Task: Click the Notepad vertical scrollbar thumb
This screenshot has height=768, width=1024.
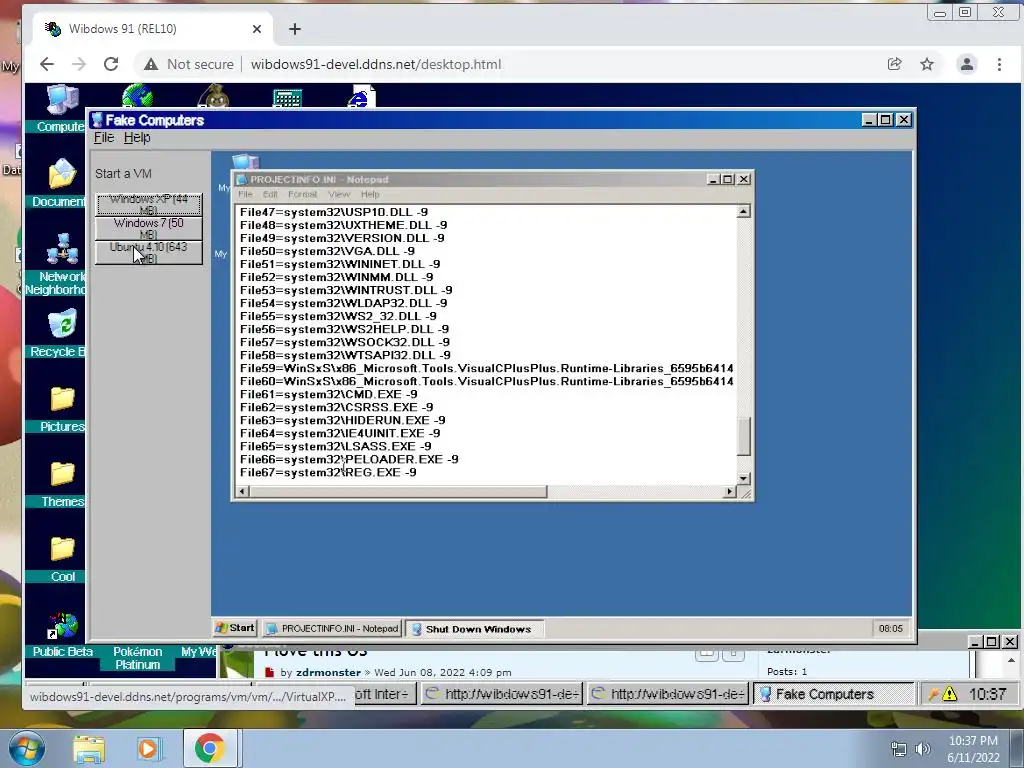Action: (743, 436)
